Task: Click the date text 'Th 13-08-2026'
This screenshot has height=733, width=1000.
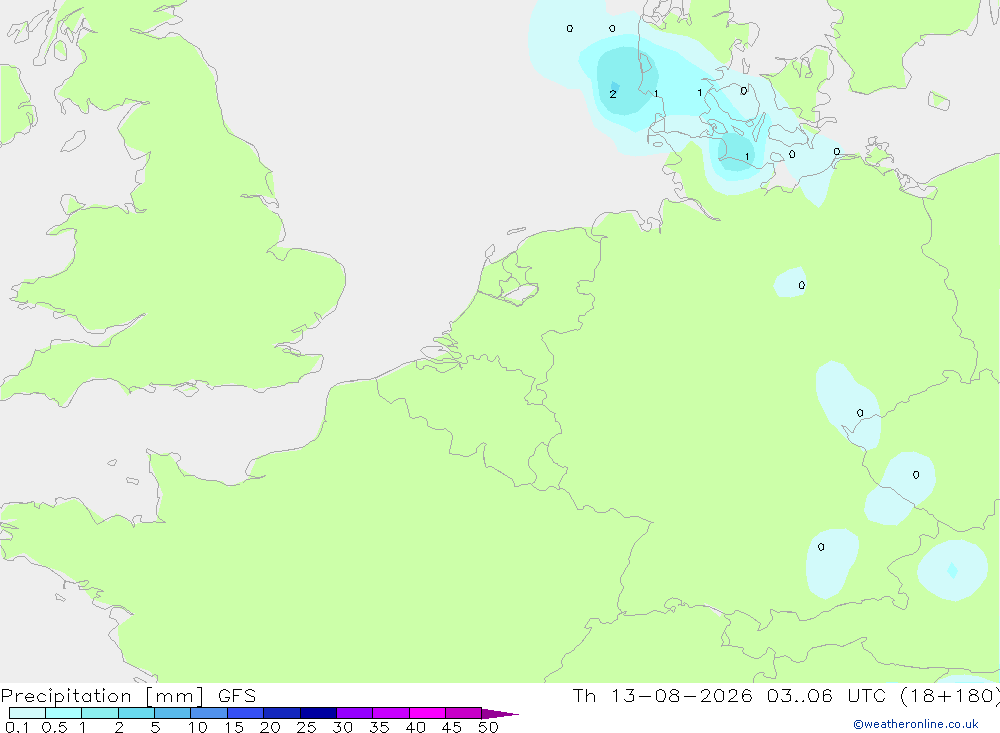Action: point(663,695)
